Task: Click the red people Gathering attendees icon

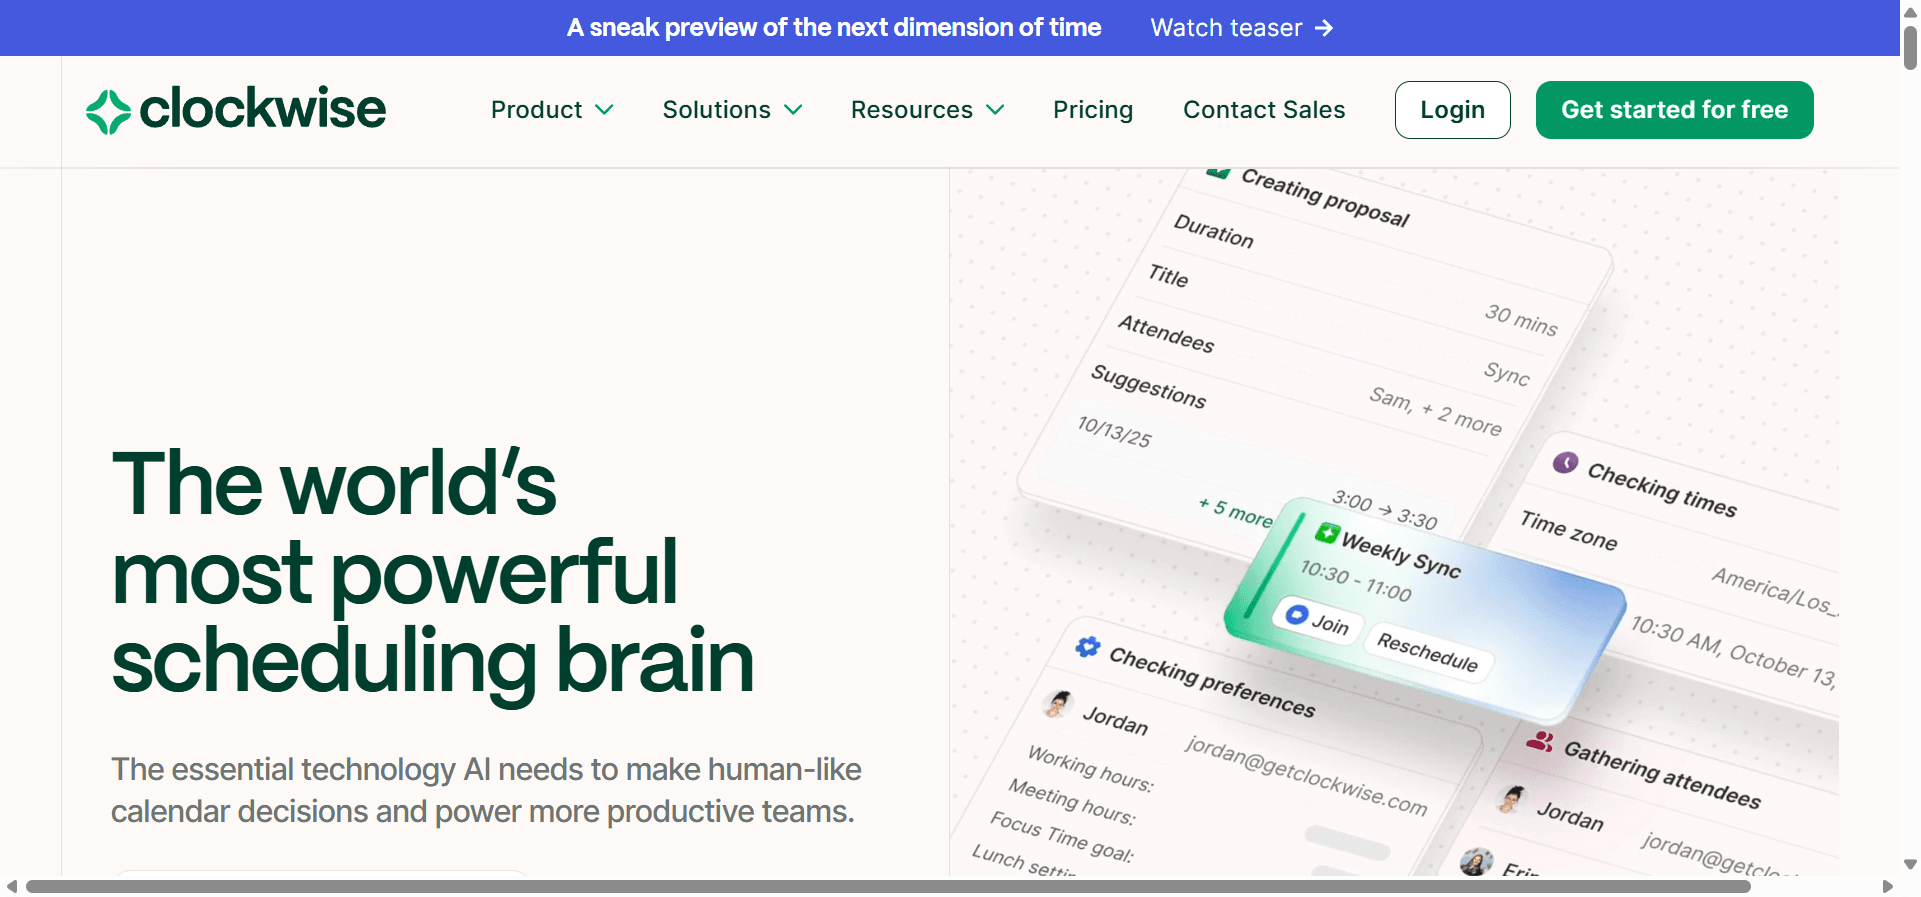Action: (x=1540, y=742)
